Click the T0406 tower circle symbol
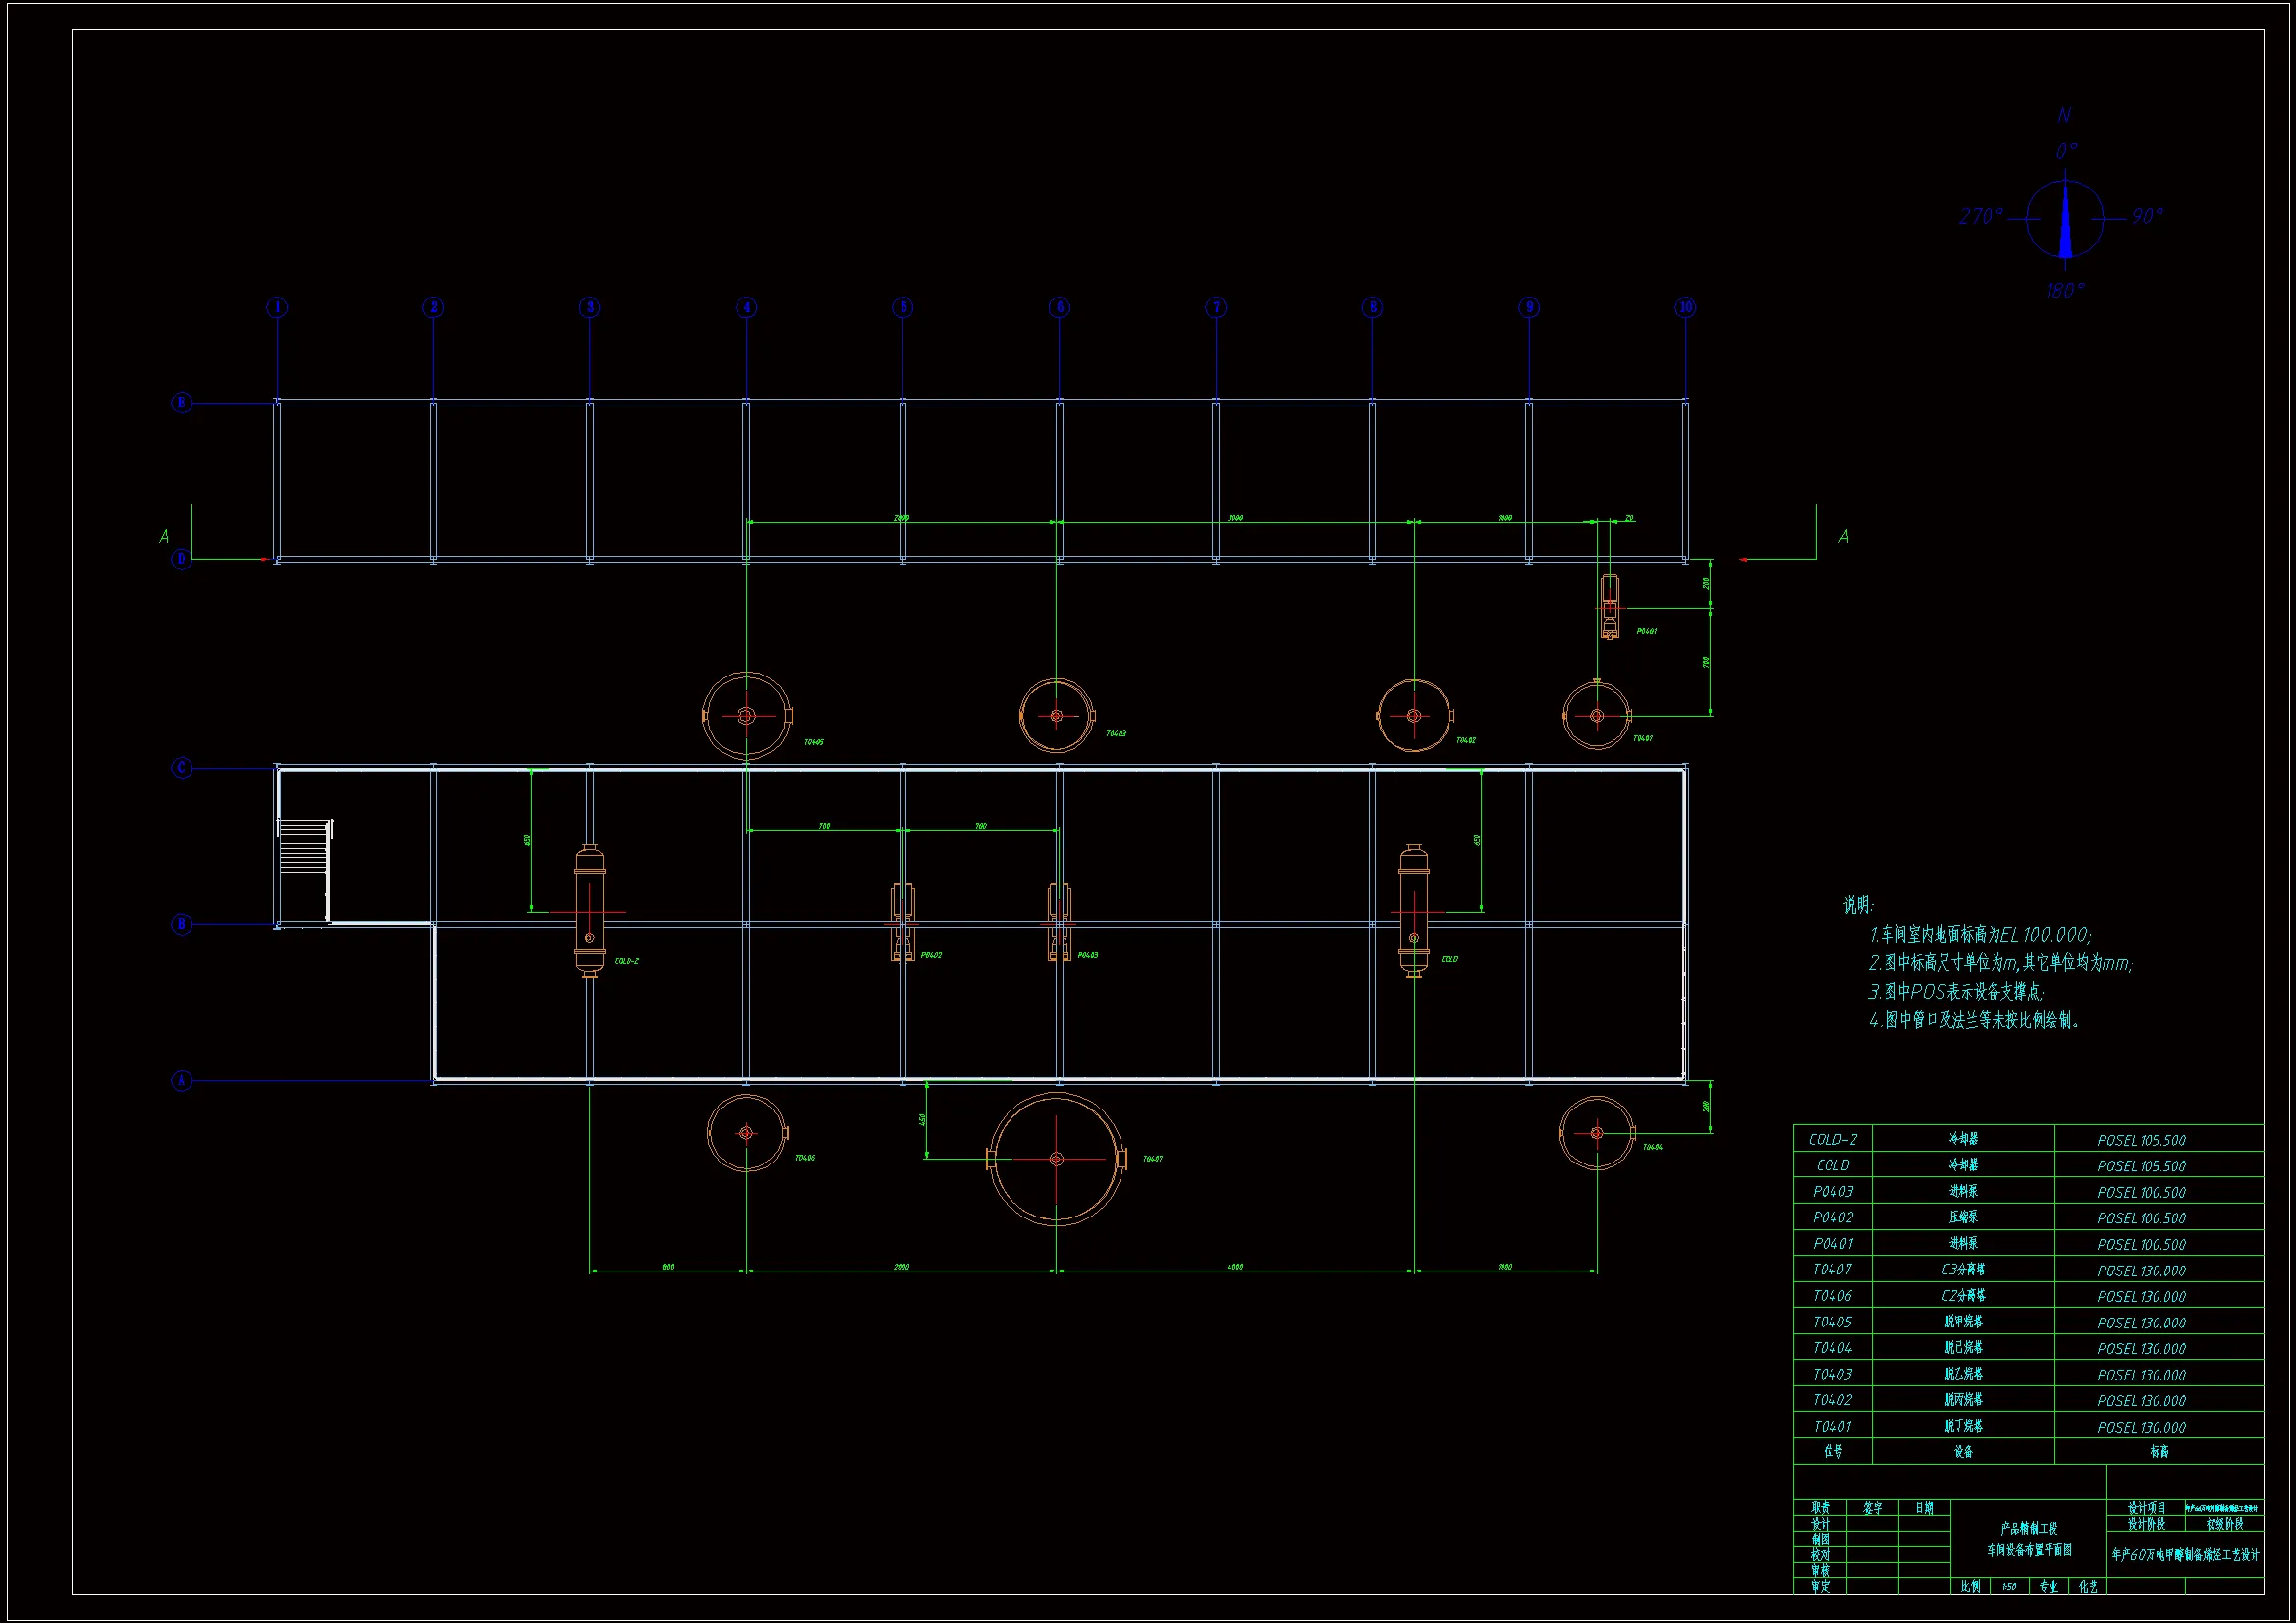Image resolution: width=2296 pixels, height=1623 pixels. point(746,1133)
